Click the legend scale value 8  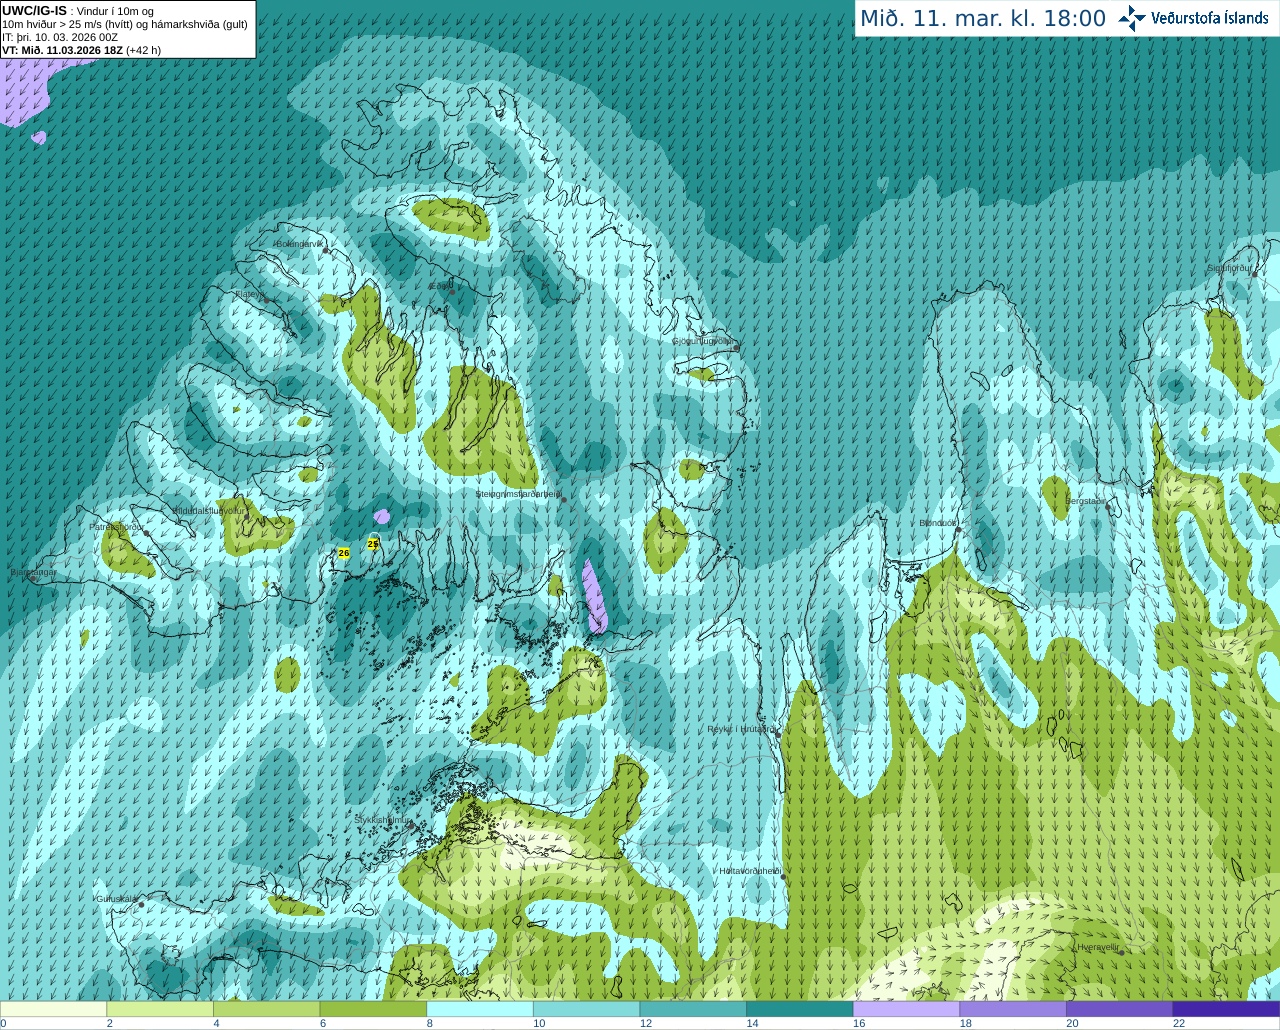tap(430, 1023)
